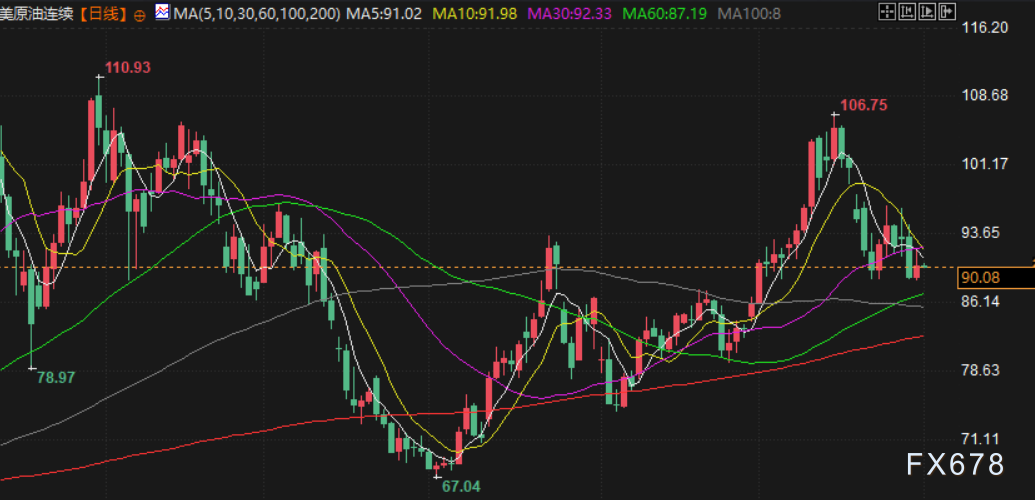Click the orange crosshair target icon after 日线
Viewport: 1035px width, 500px height.
point(139,15)
